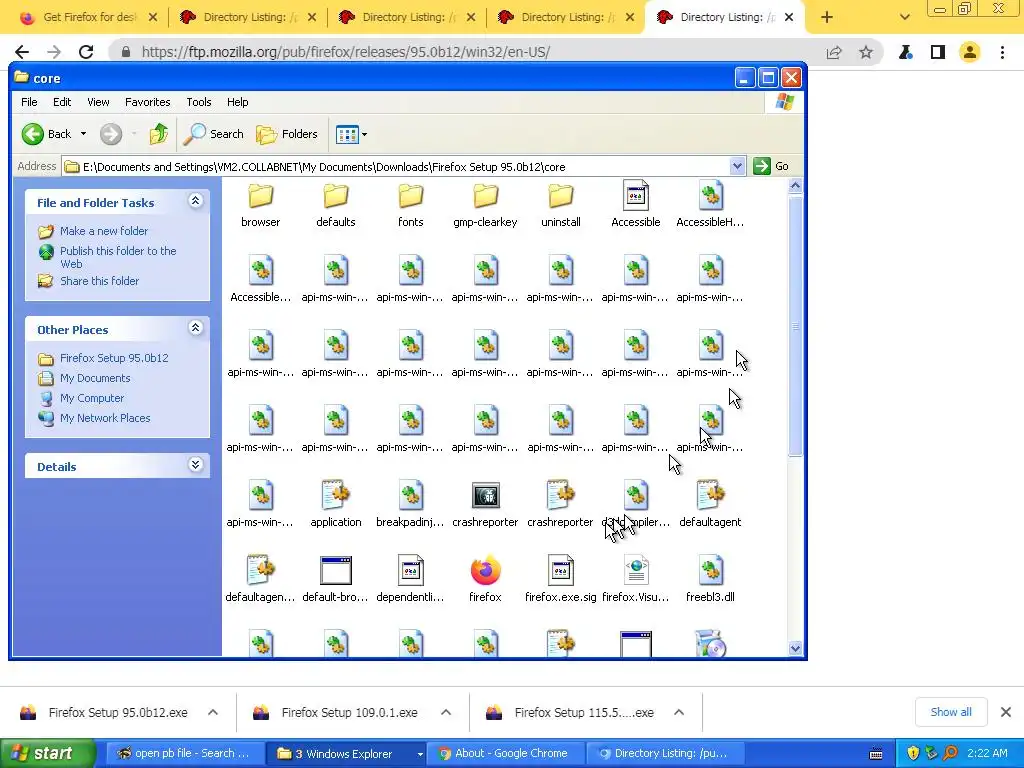Click the Go button

coord(771,166)
